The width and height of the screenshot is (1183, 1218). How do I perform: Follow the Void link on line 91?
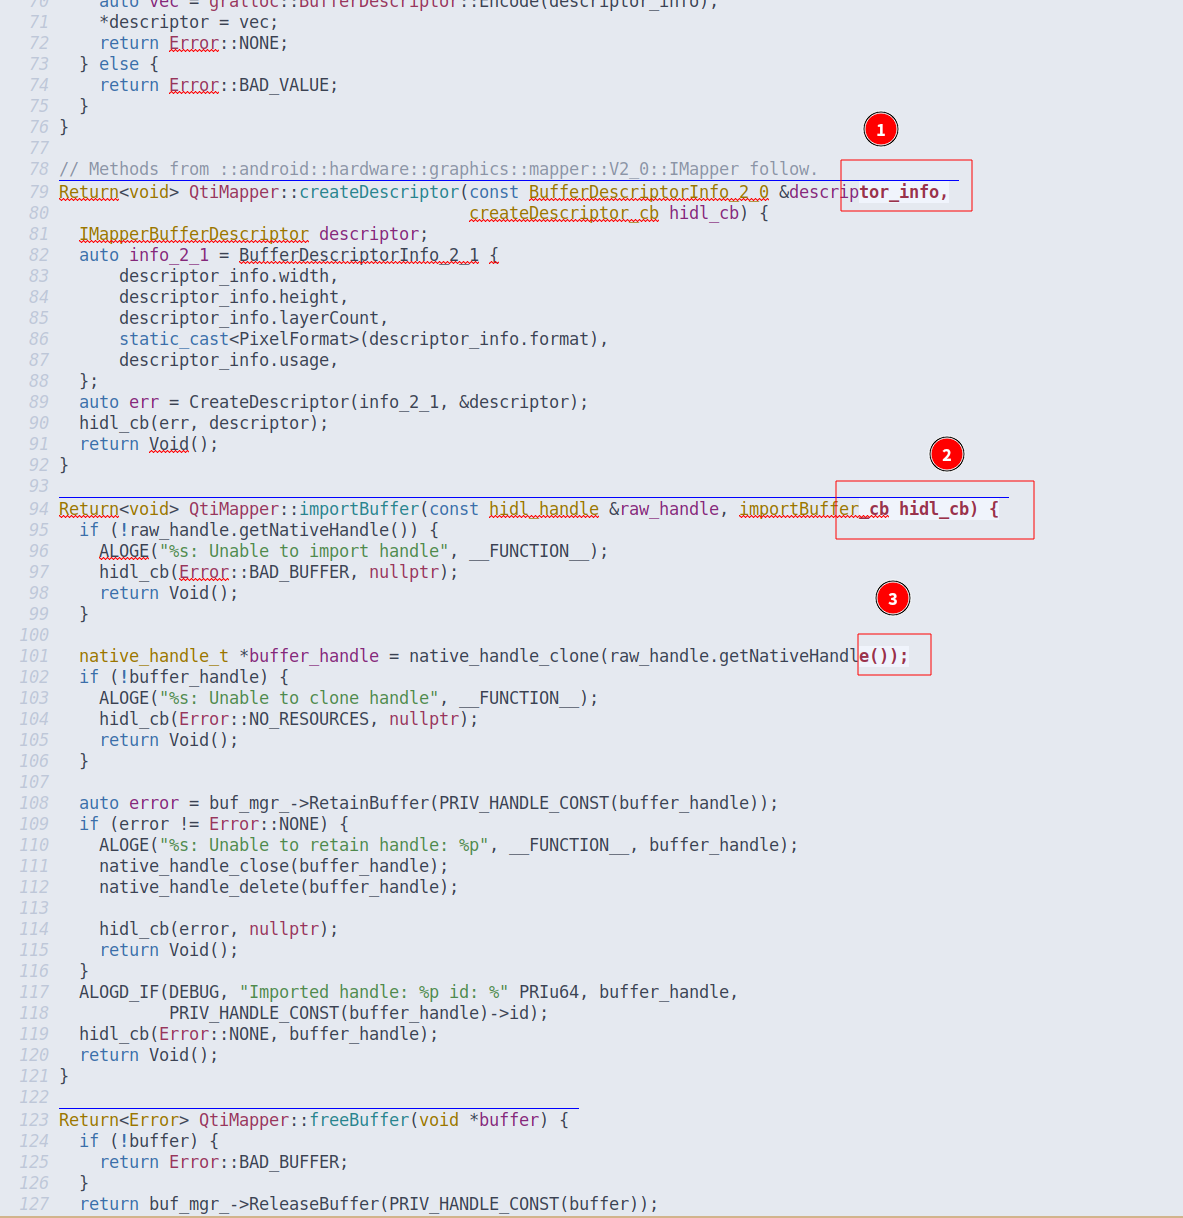click(x=168, y=443)
